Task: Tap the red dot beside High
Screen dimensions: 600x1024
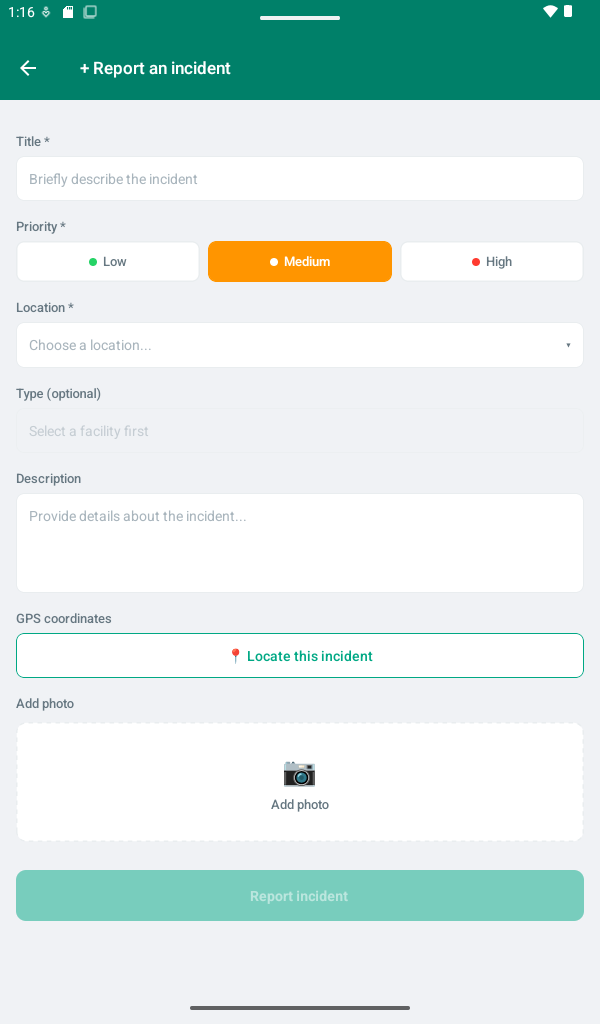Action: tap(476, 262)
